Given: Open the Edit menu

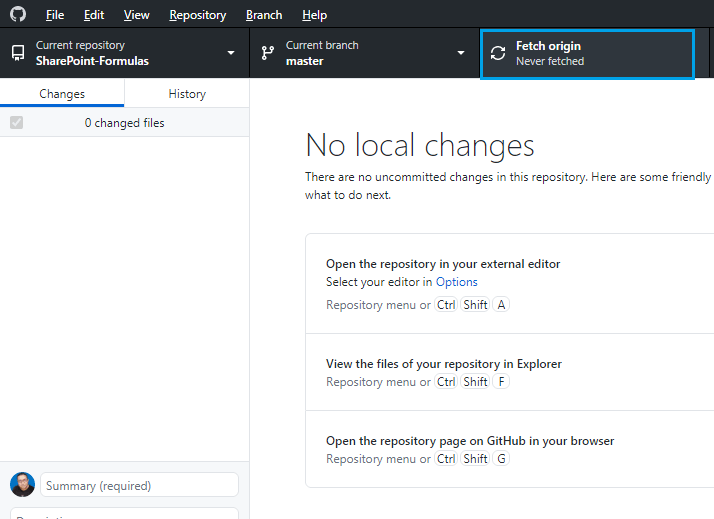Looking at the screenshot, I should tap(94, 15).
